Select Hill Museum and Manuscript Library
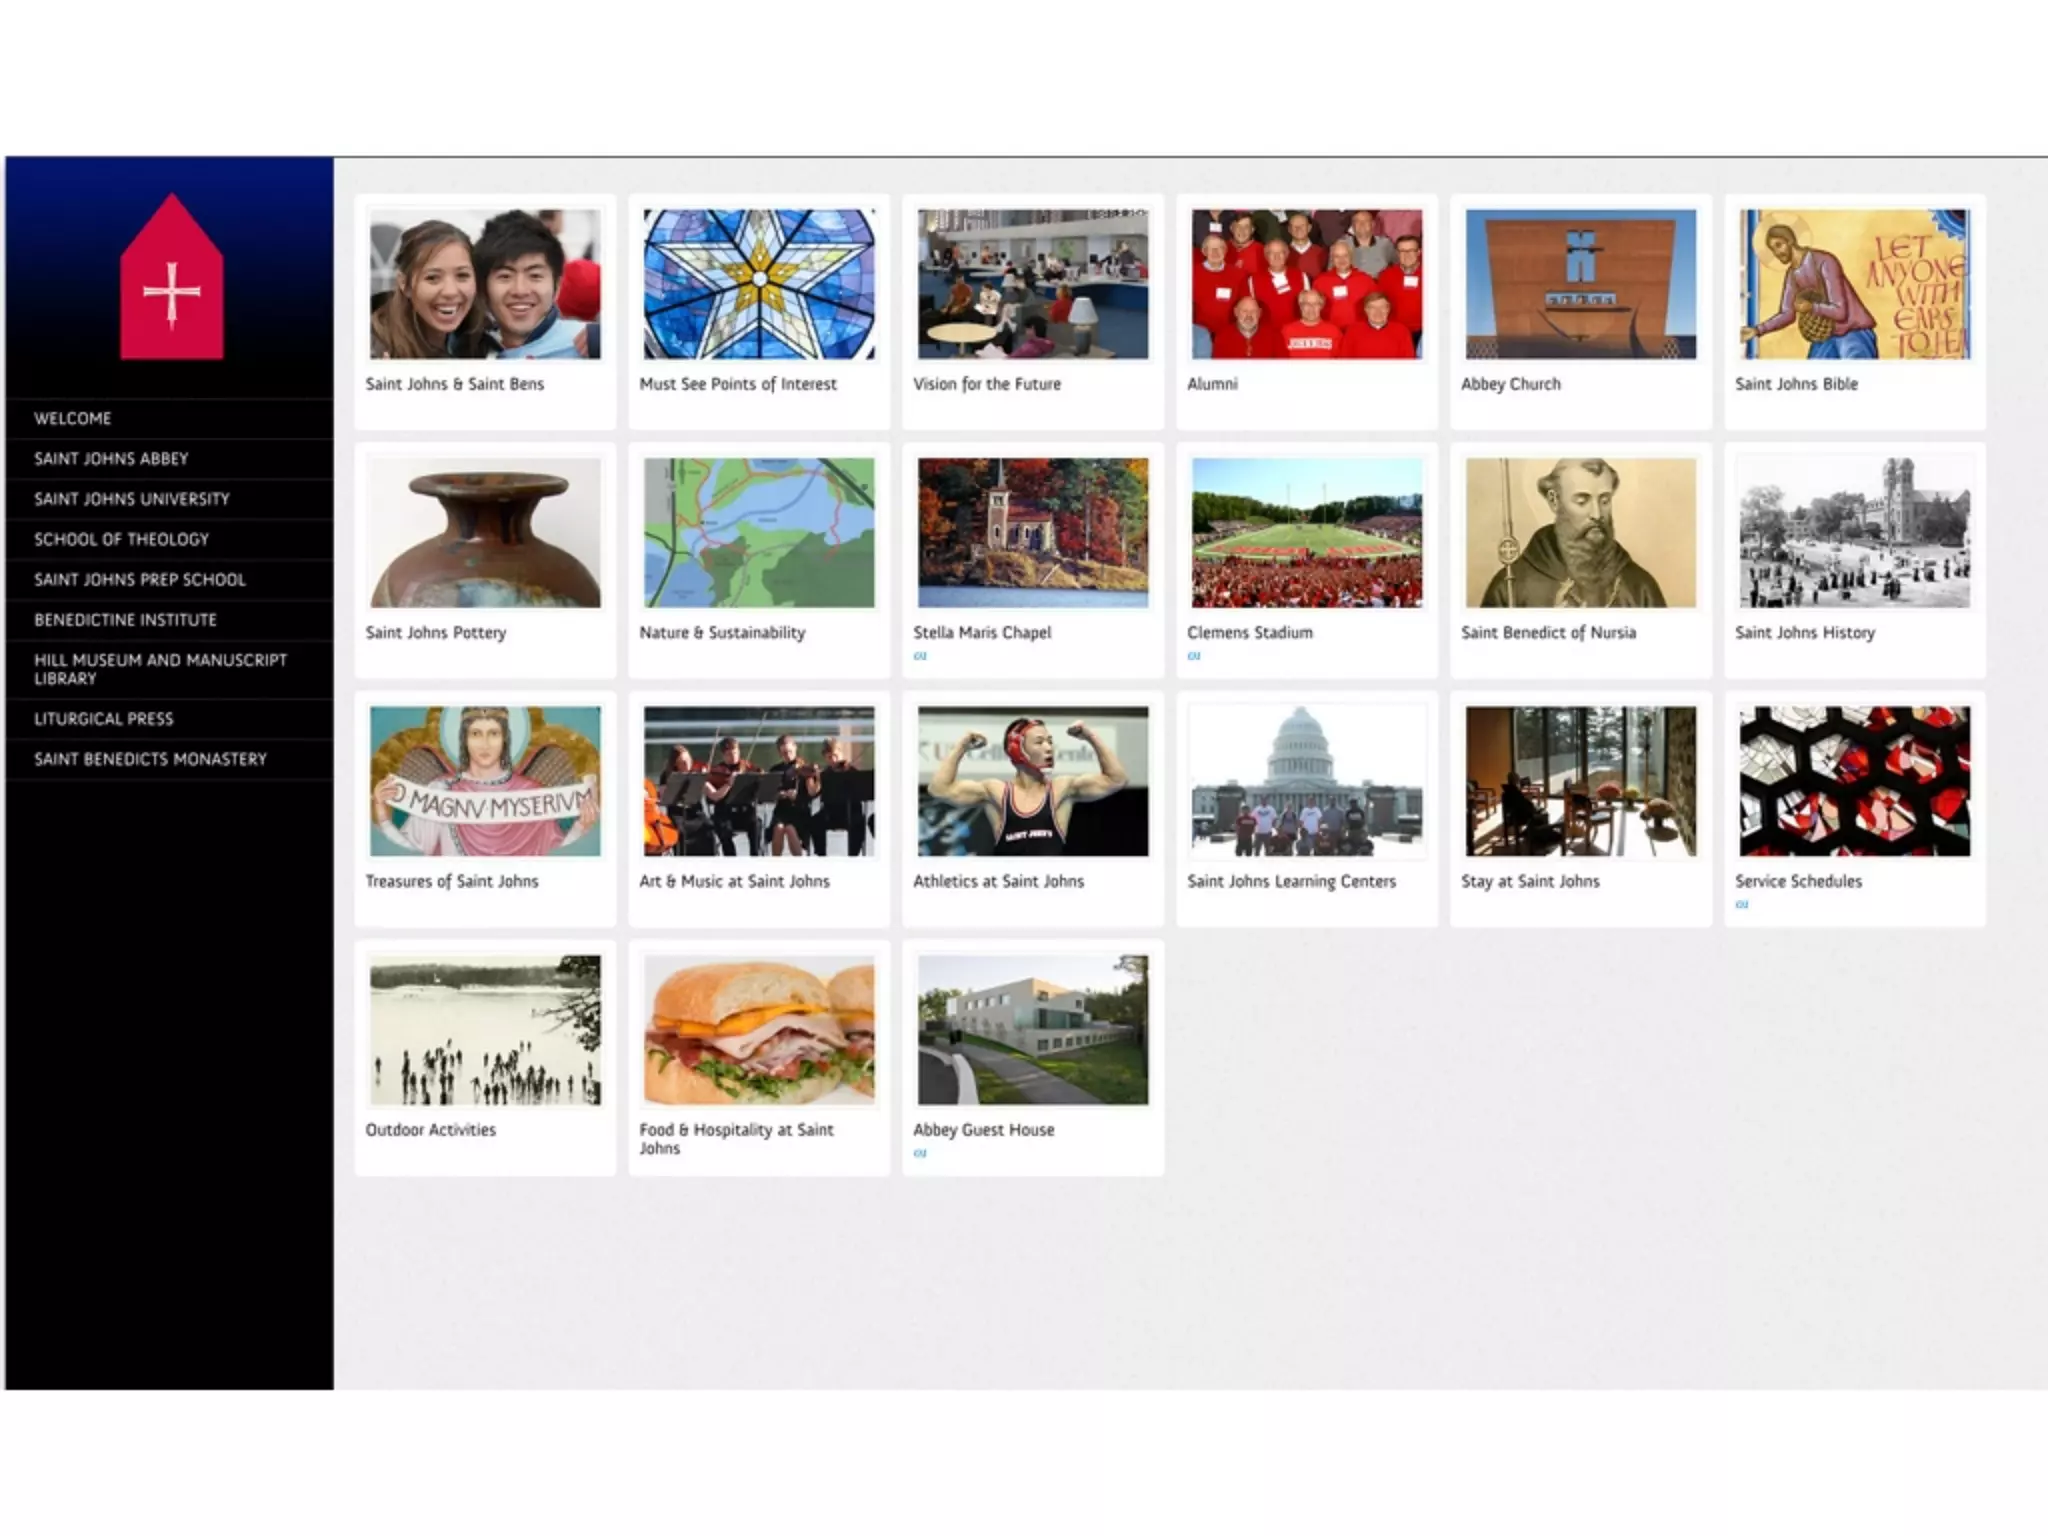Image resolution: width=2048 pixels, height=1536 pixels. 160,669
